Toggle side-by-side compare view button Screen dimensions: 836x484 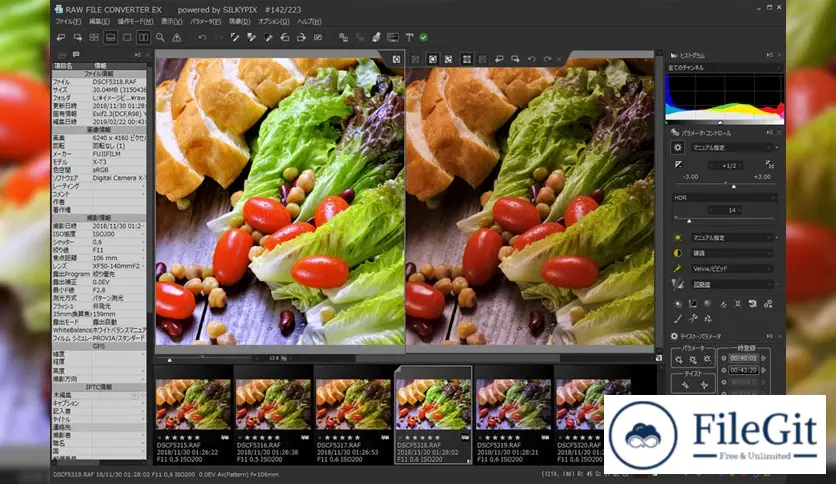[143, 37]
